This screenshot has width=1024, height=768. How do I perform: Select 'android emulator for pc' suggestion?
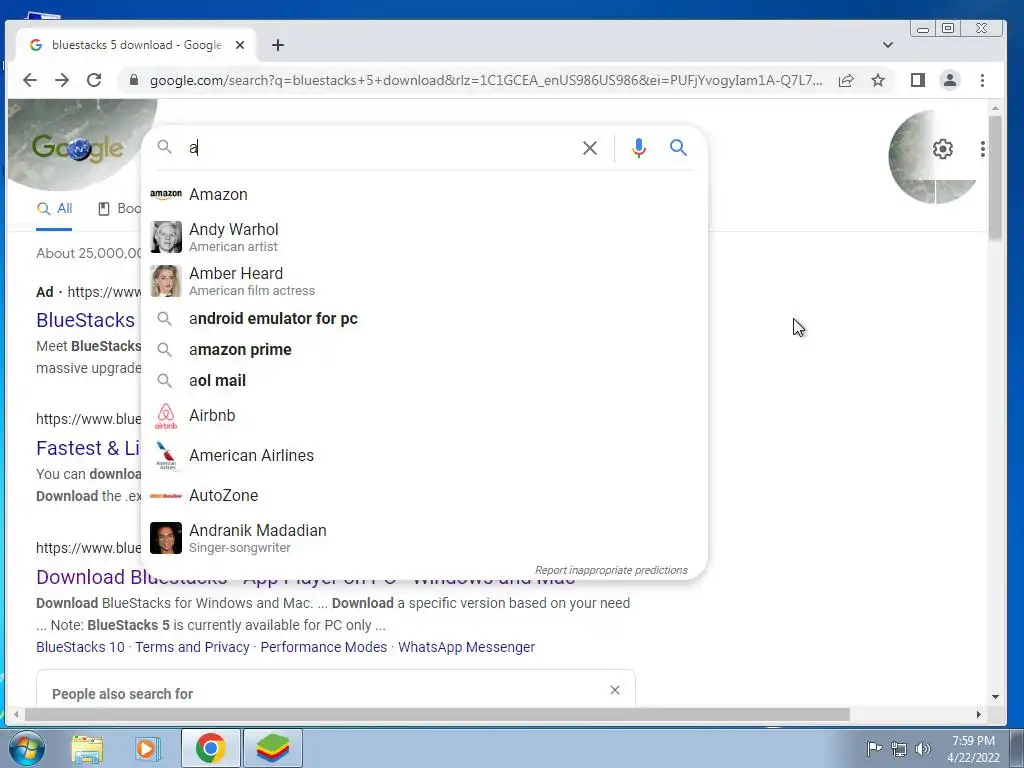tap(424, 319)
